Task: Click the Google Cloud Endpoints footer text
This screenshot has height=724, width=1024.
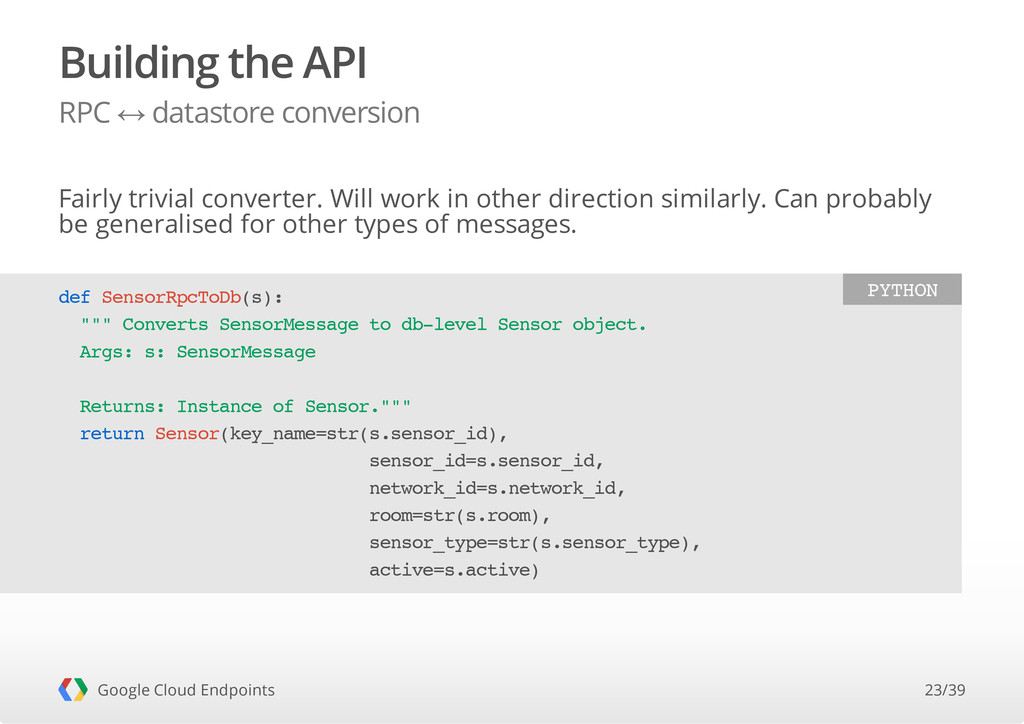Action: click(186, 690)
